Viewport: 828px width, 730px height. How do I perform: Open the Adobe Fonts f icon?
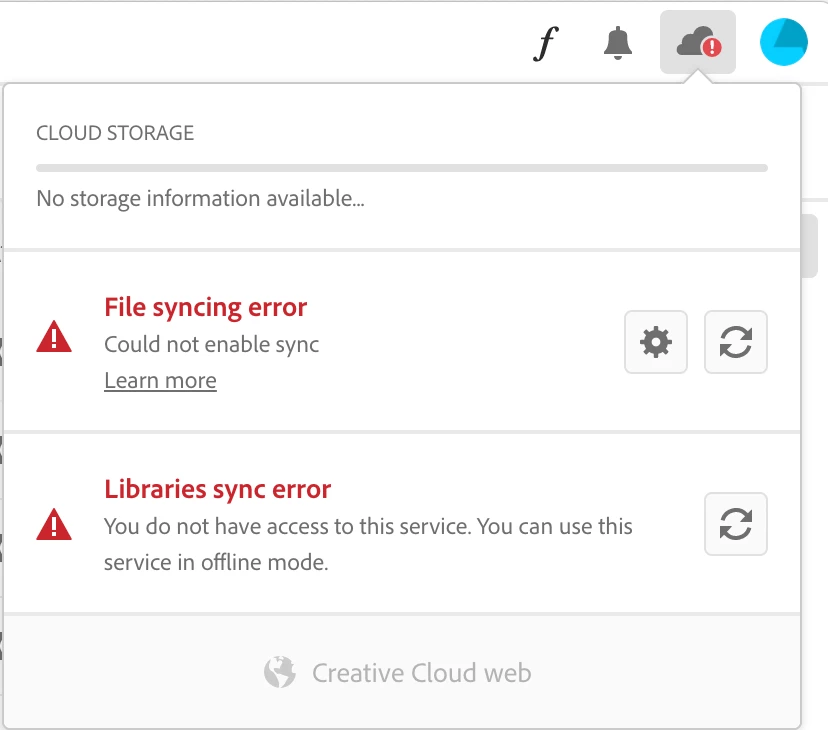pyautogui.click(x=545, y=43)
